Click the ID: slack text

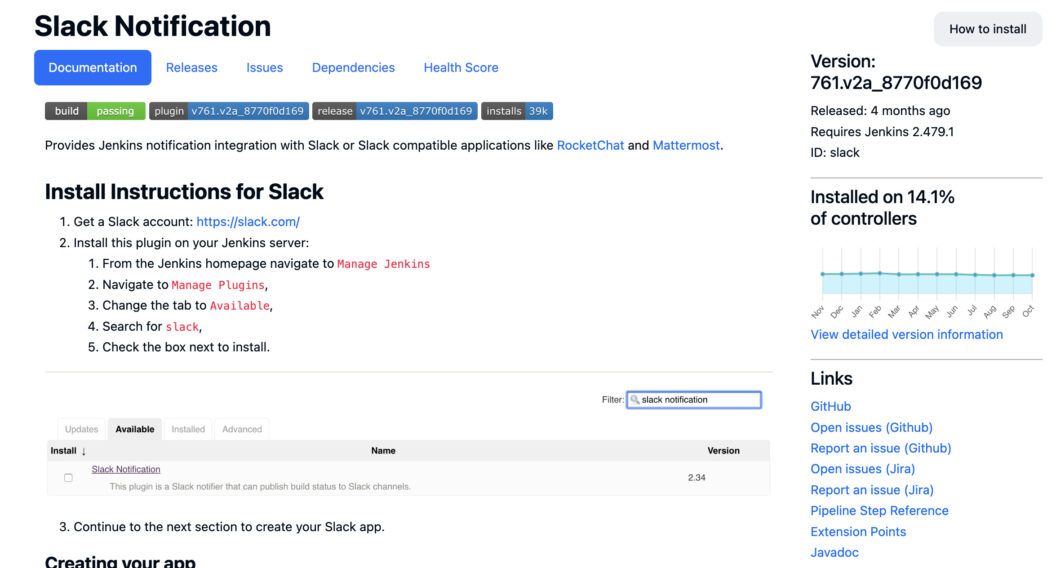(834, 153)
